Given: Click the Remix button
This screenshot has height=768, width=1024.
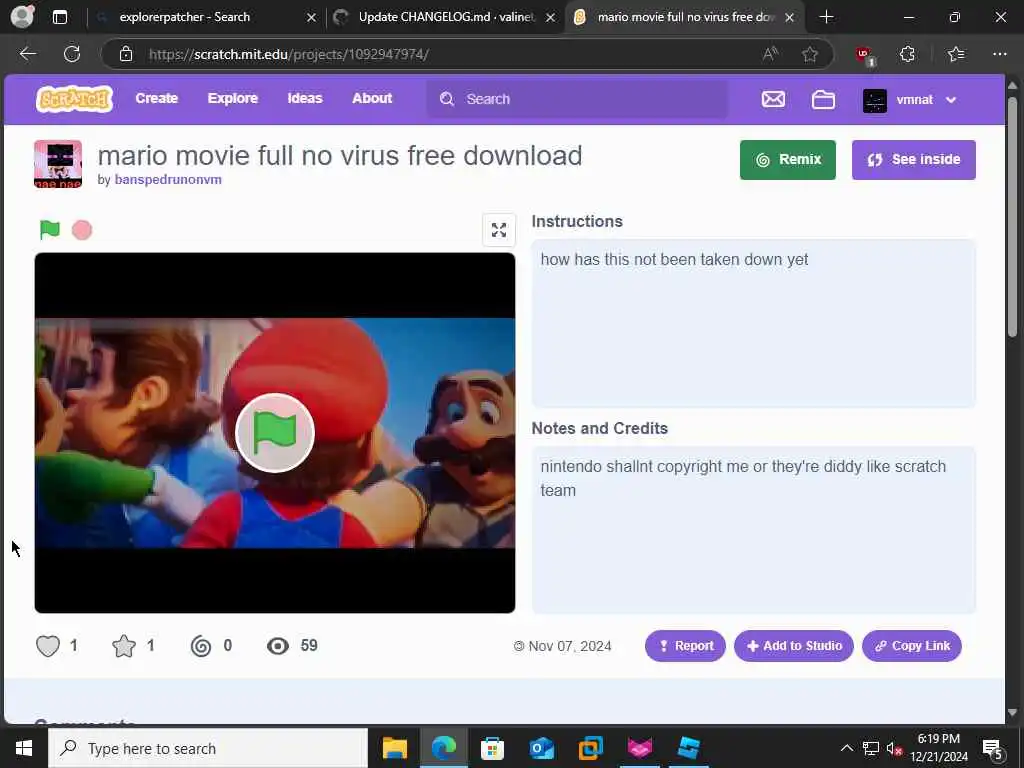Looking at the screenshot, I should pos(788,159).
